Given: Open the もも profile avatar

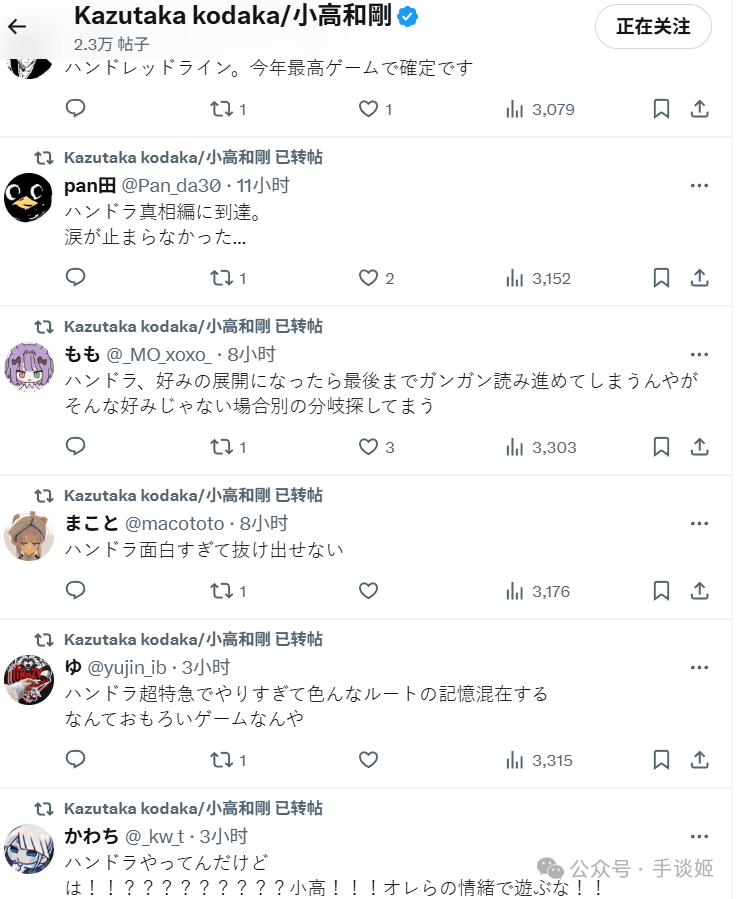Looking at the screenshot, I should click(x=29, y=367).
